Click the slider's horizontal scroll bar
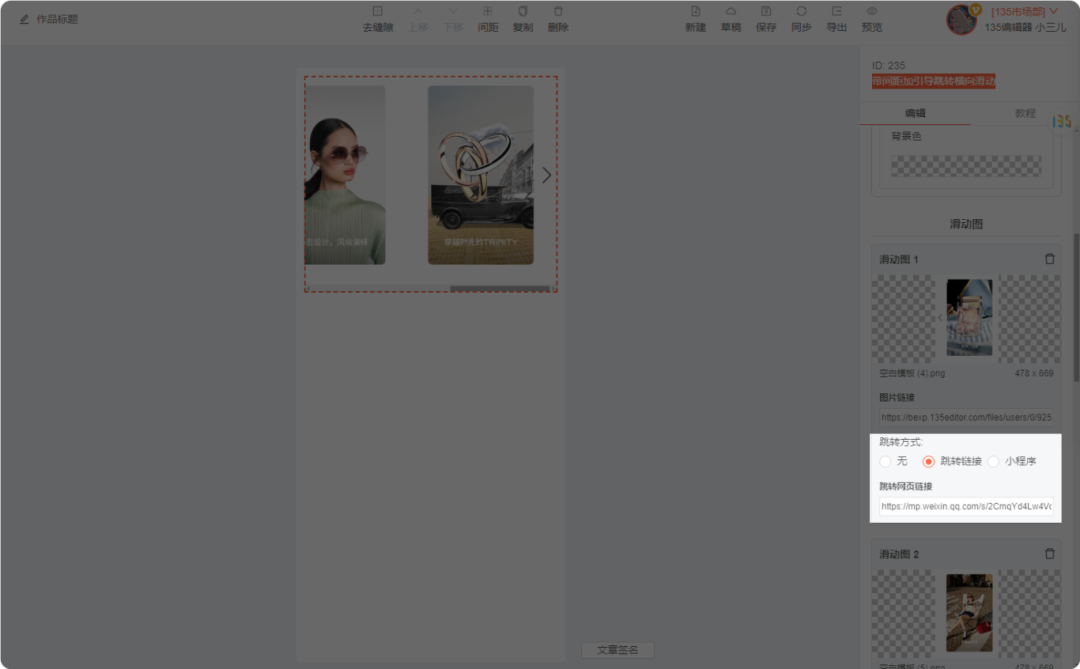The width and height of the screenshot is (1080, 669). click(x=500, y=289)
